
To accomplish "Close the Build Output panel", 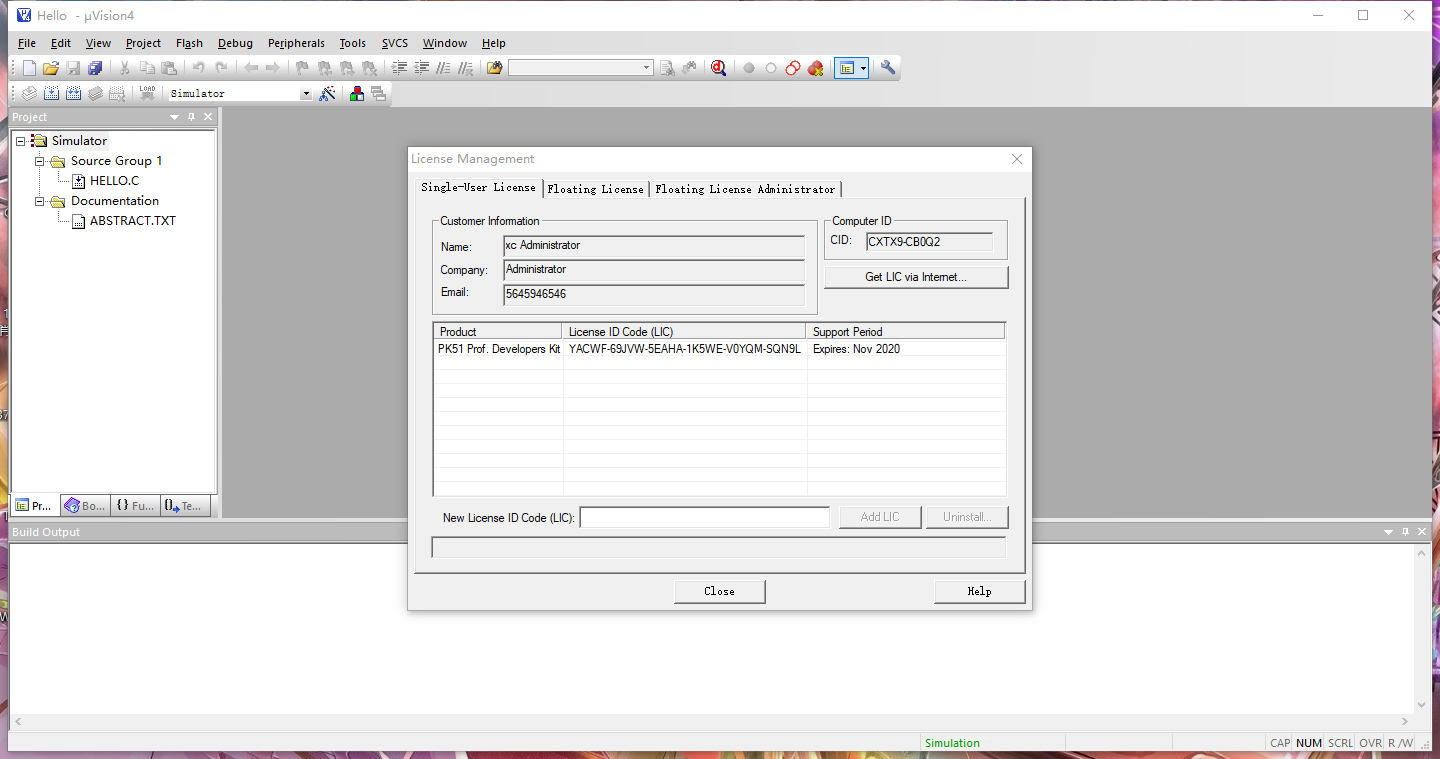I will (x=1421, y=532).
